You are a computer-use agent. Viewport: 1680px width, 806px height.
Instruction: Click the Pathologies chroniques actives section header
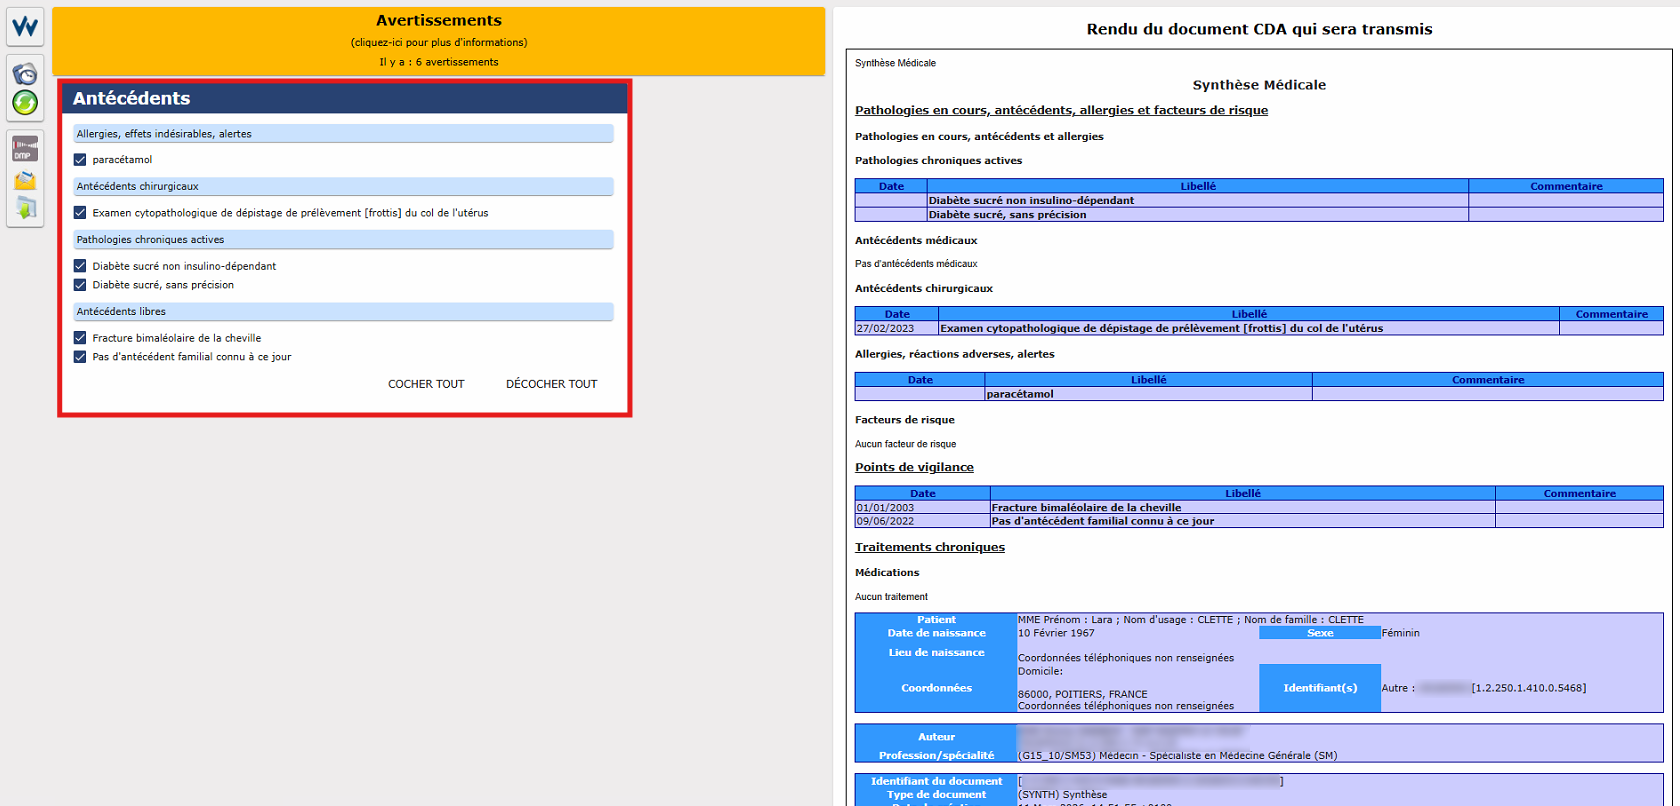pos(343,240)
